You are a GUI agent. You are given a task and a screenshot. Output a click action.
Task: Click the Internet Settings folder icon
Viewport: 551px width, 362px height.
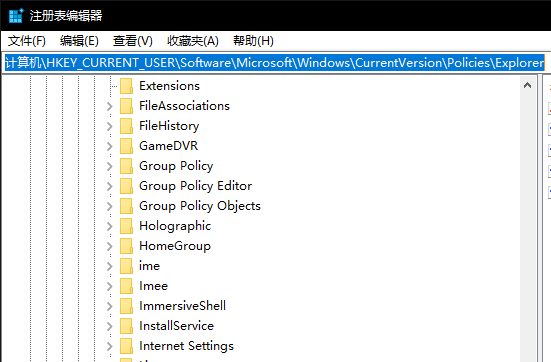coord(127,347)
